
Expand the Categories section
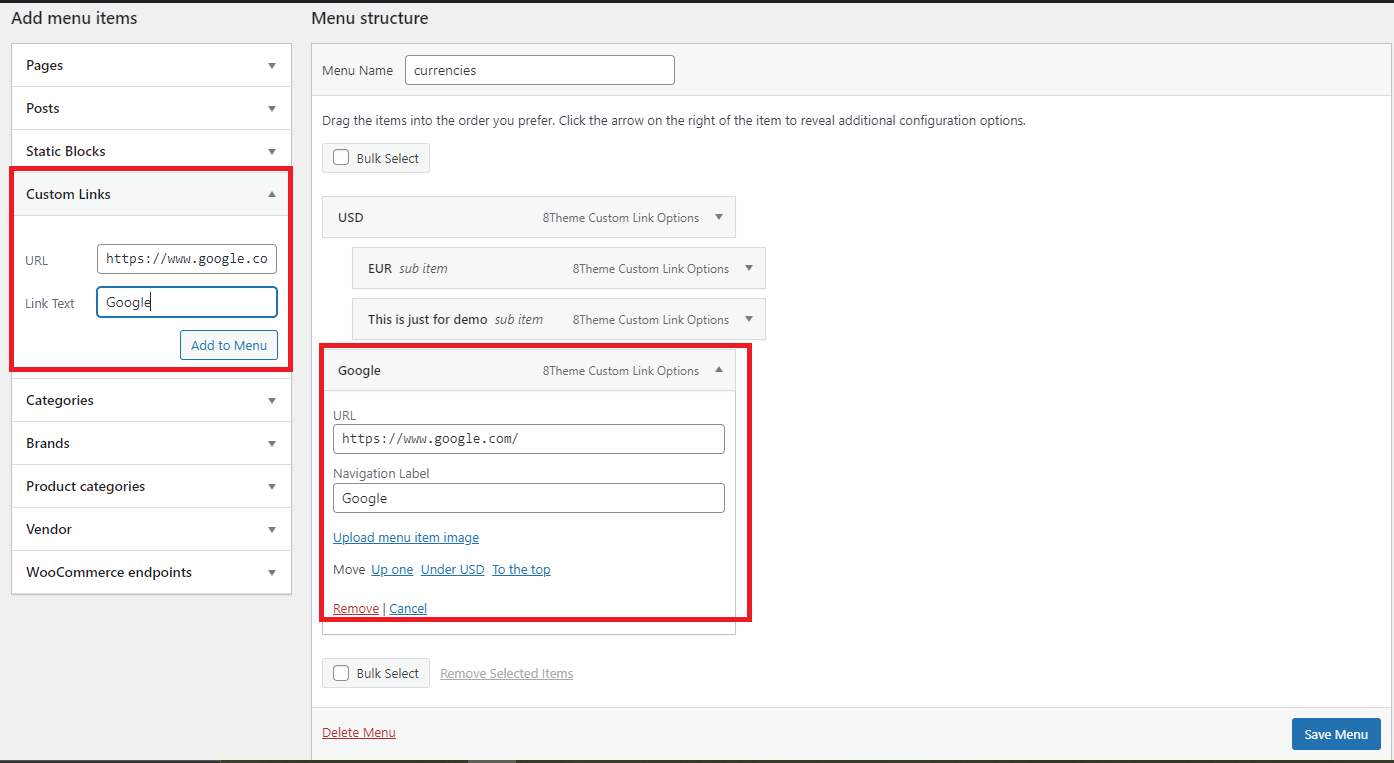click(151, 400)
